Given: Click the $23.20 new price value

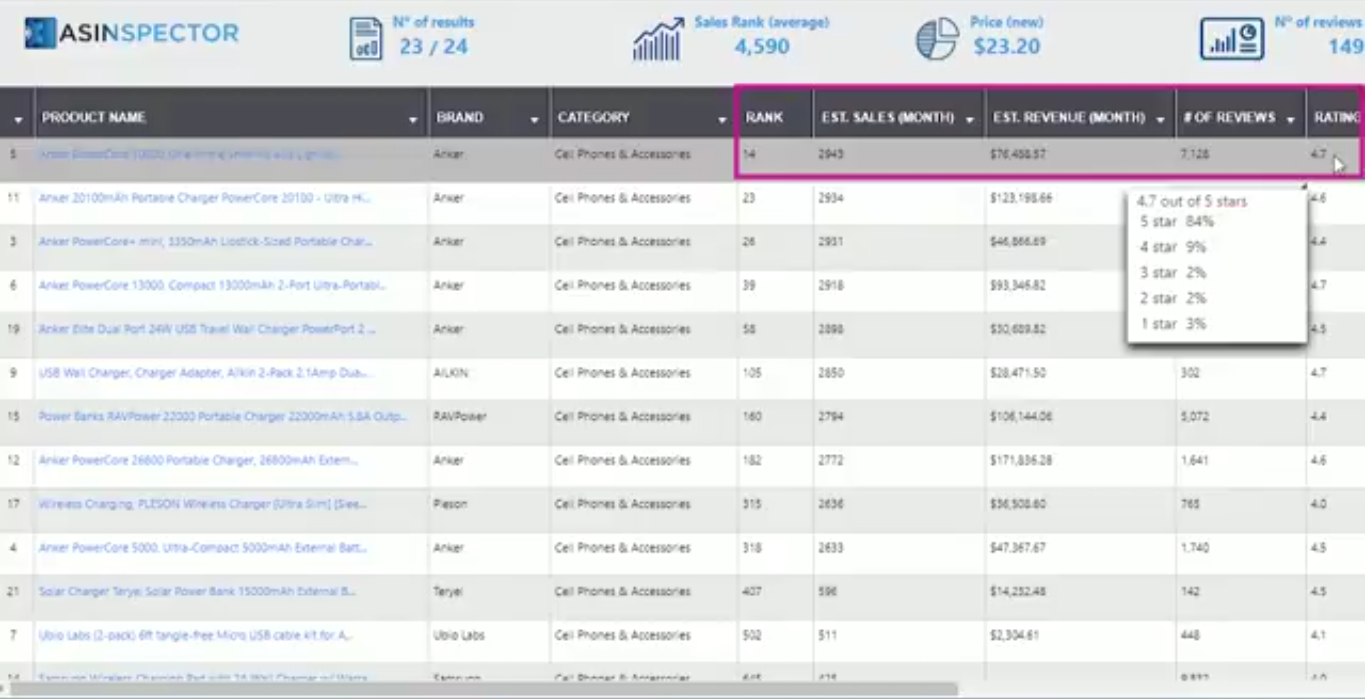Looking at the screenshot, I should [x=1007, y=47].
